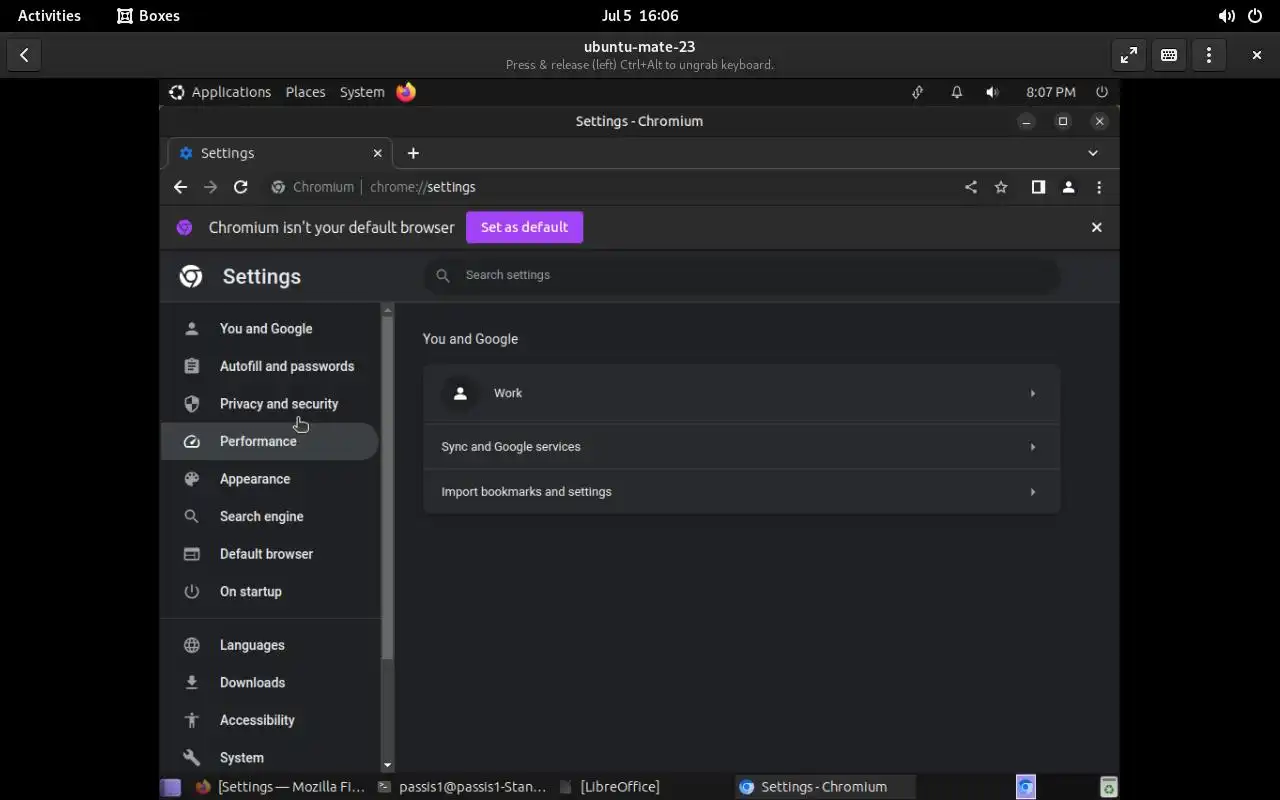Image resolution: width=1280 pixels, height=800 pixels.
Task: Open the MATE Places menu
Action: pos(305,92)
